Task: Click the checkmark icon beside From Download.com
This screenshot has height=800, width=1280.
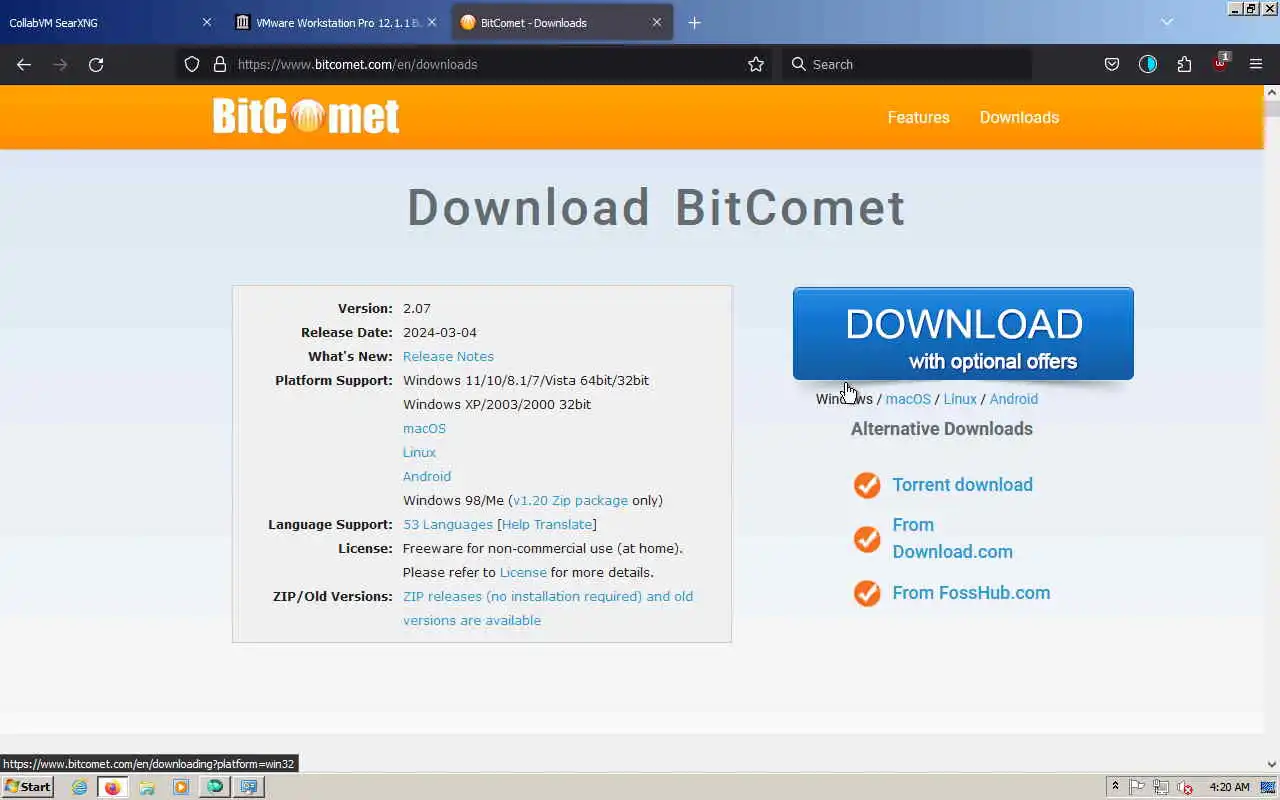Action: [867, 539]
